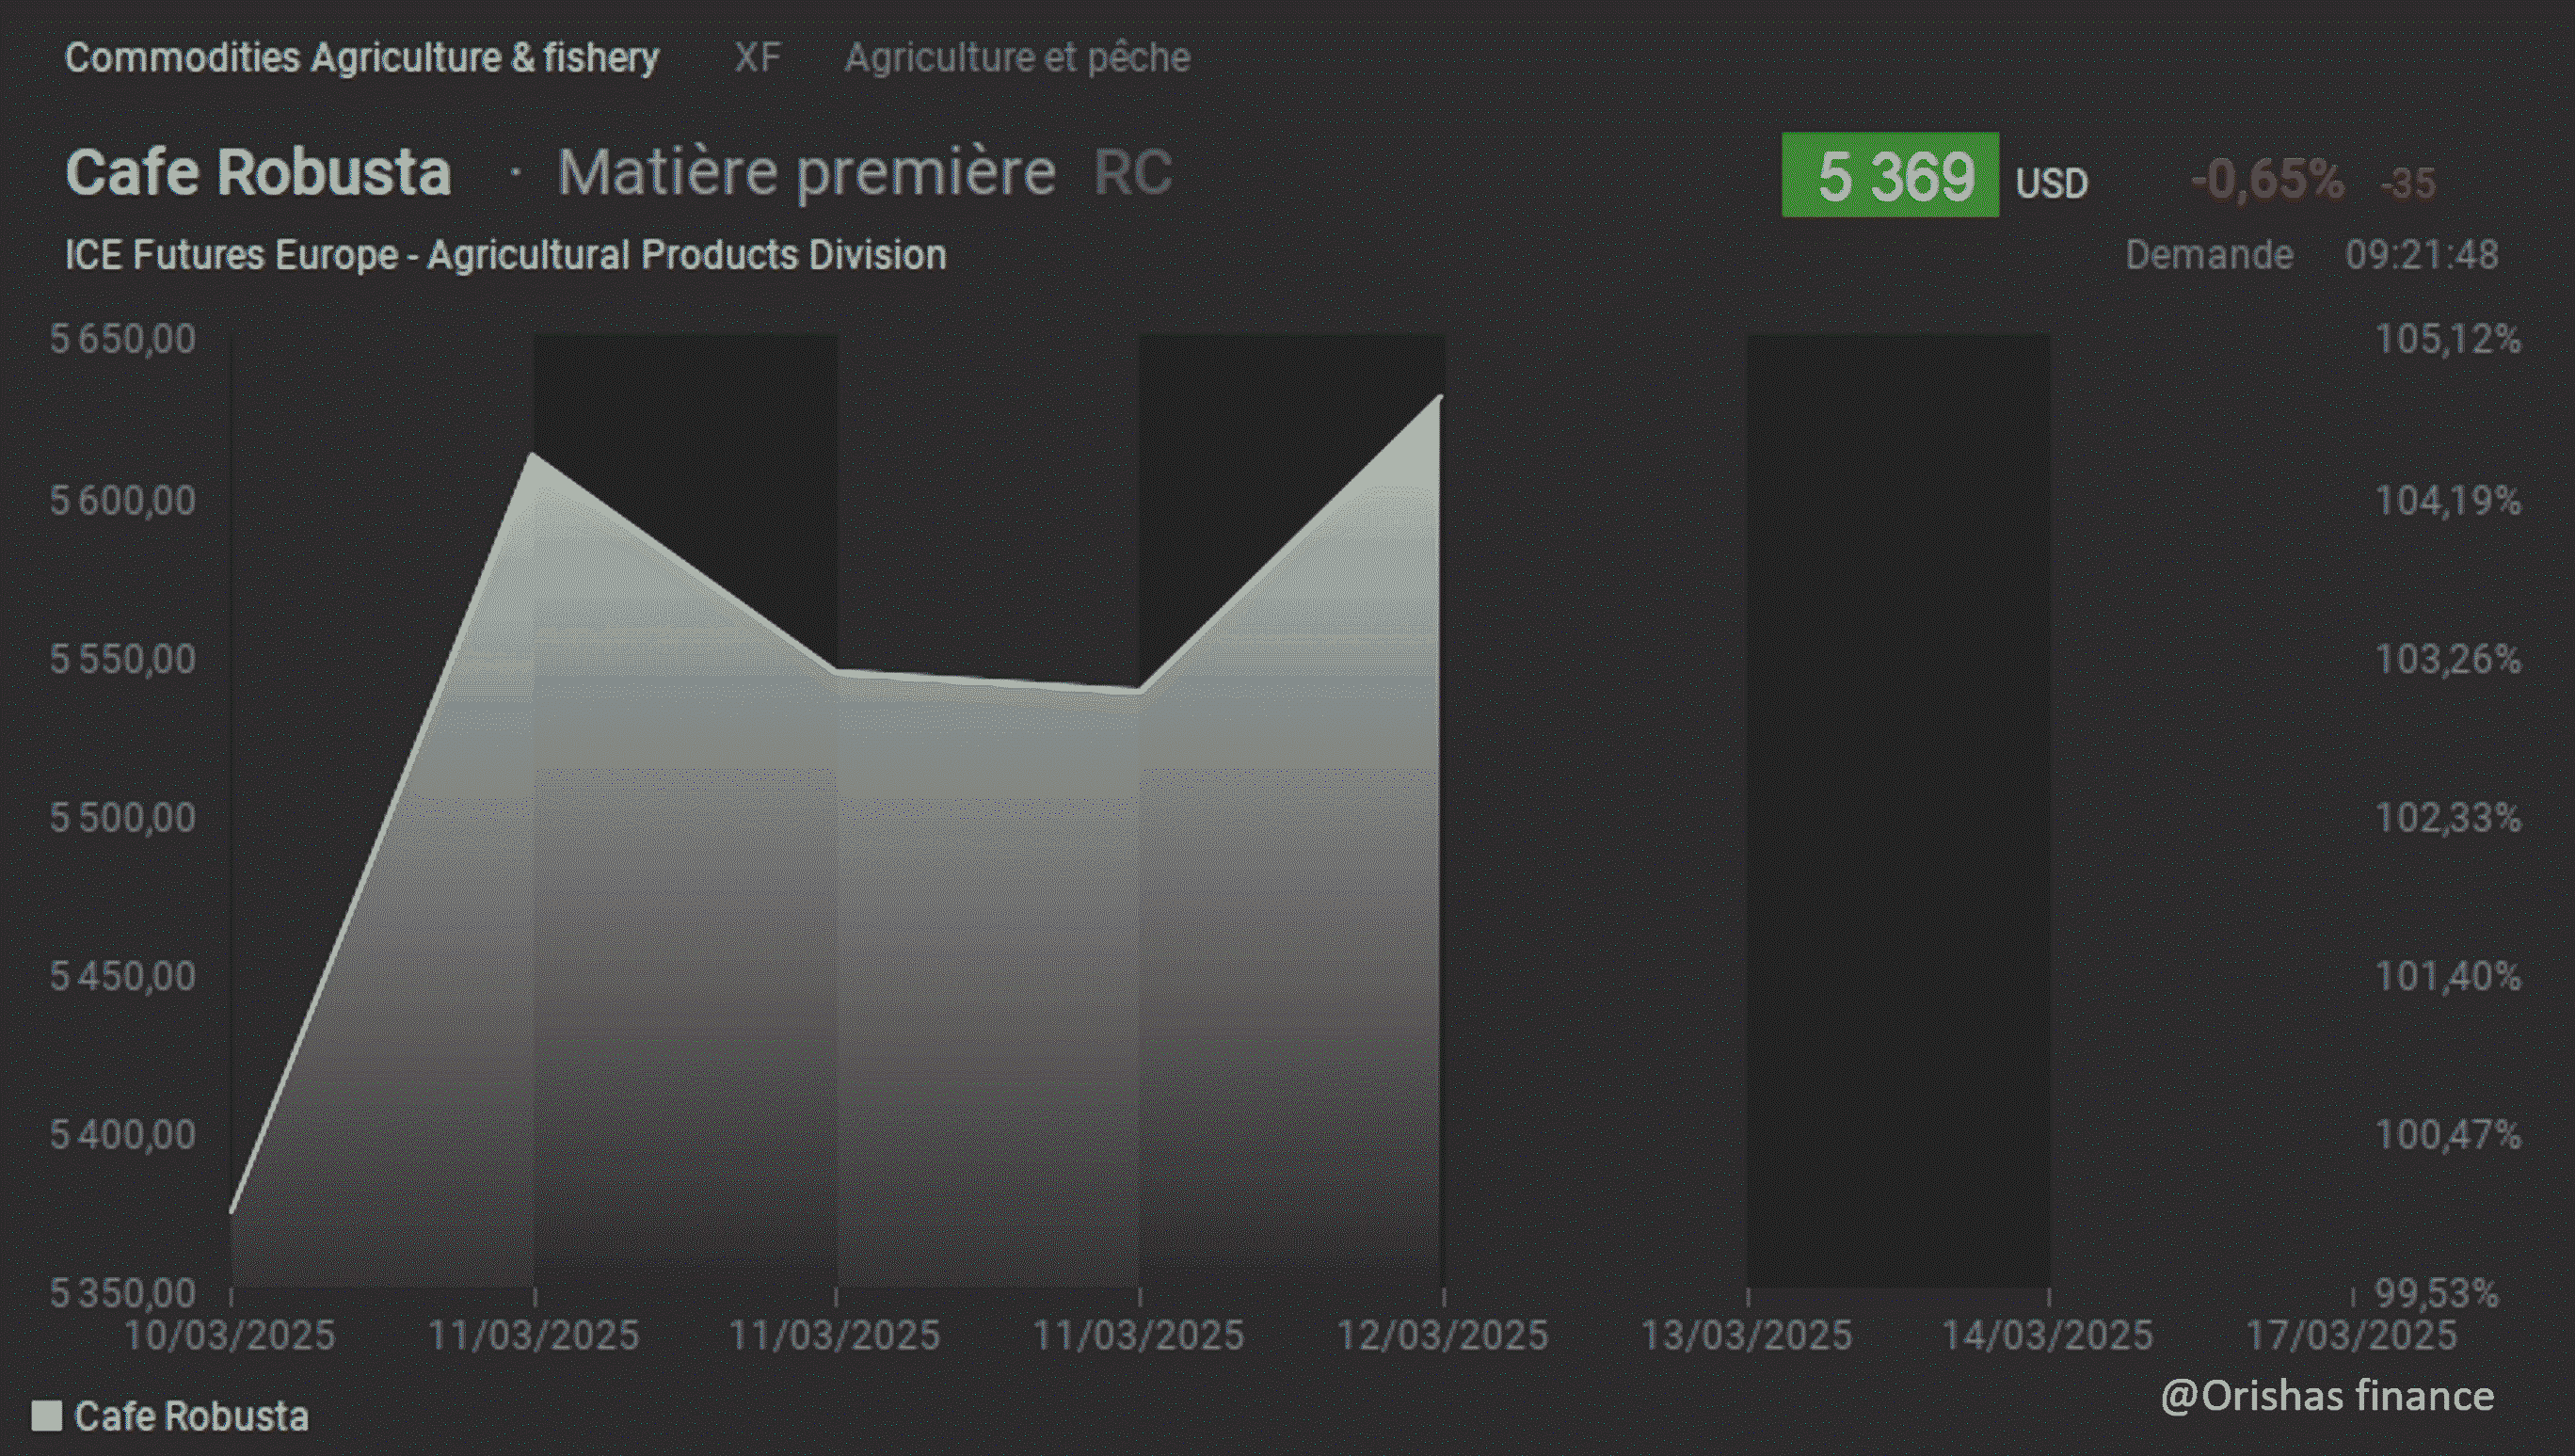Select the green '5 369' price box
Image resolution: width=2575 pixels, height=1456 pixels.
(1890, 175)
